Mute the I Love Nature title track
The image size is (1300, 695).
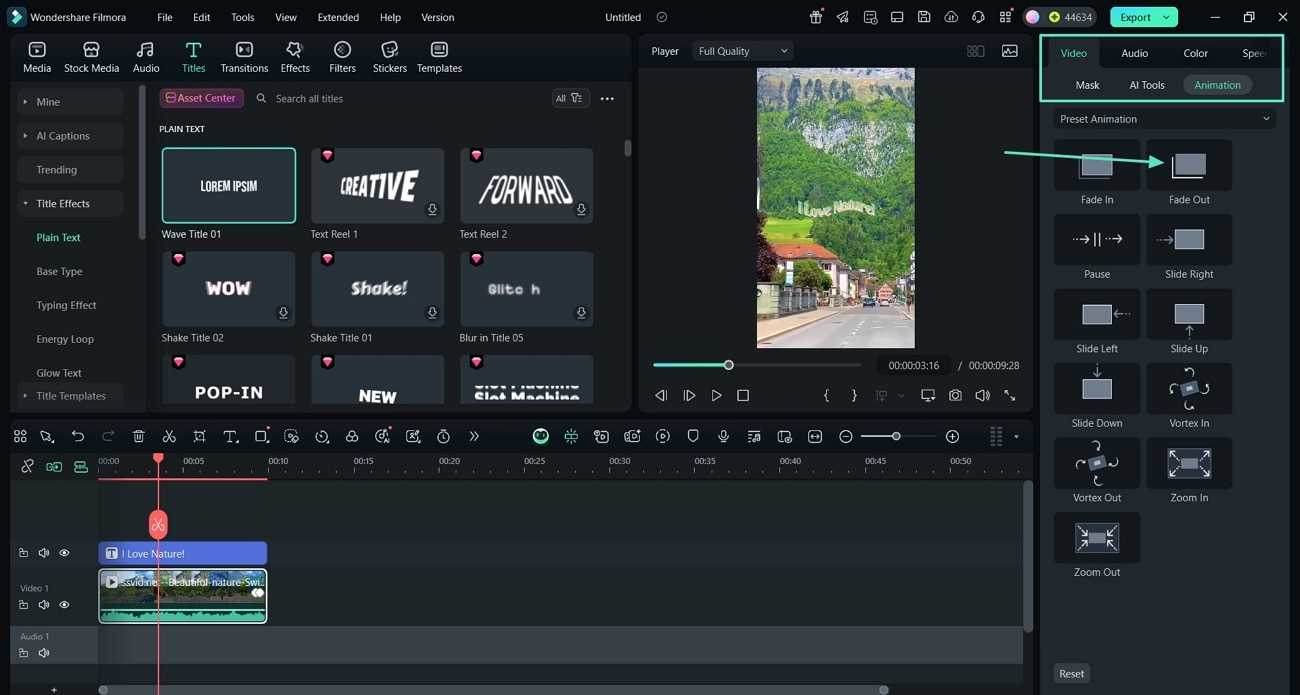coord(43,552)
